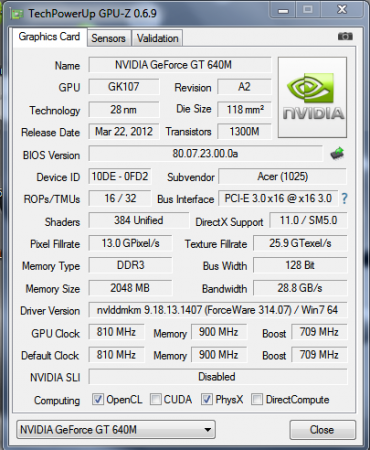Screen dimensions: 370x450
Task: Open the GPU-Z title bar app icon
Action: click(17, 14)
